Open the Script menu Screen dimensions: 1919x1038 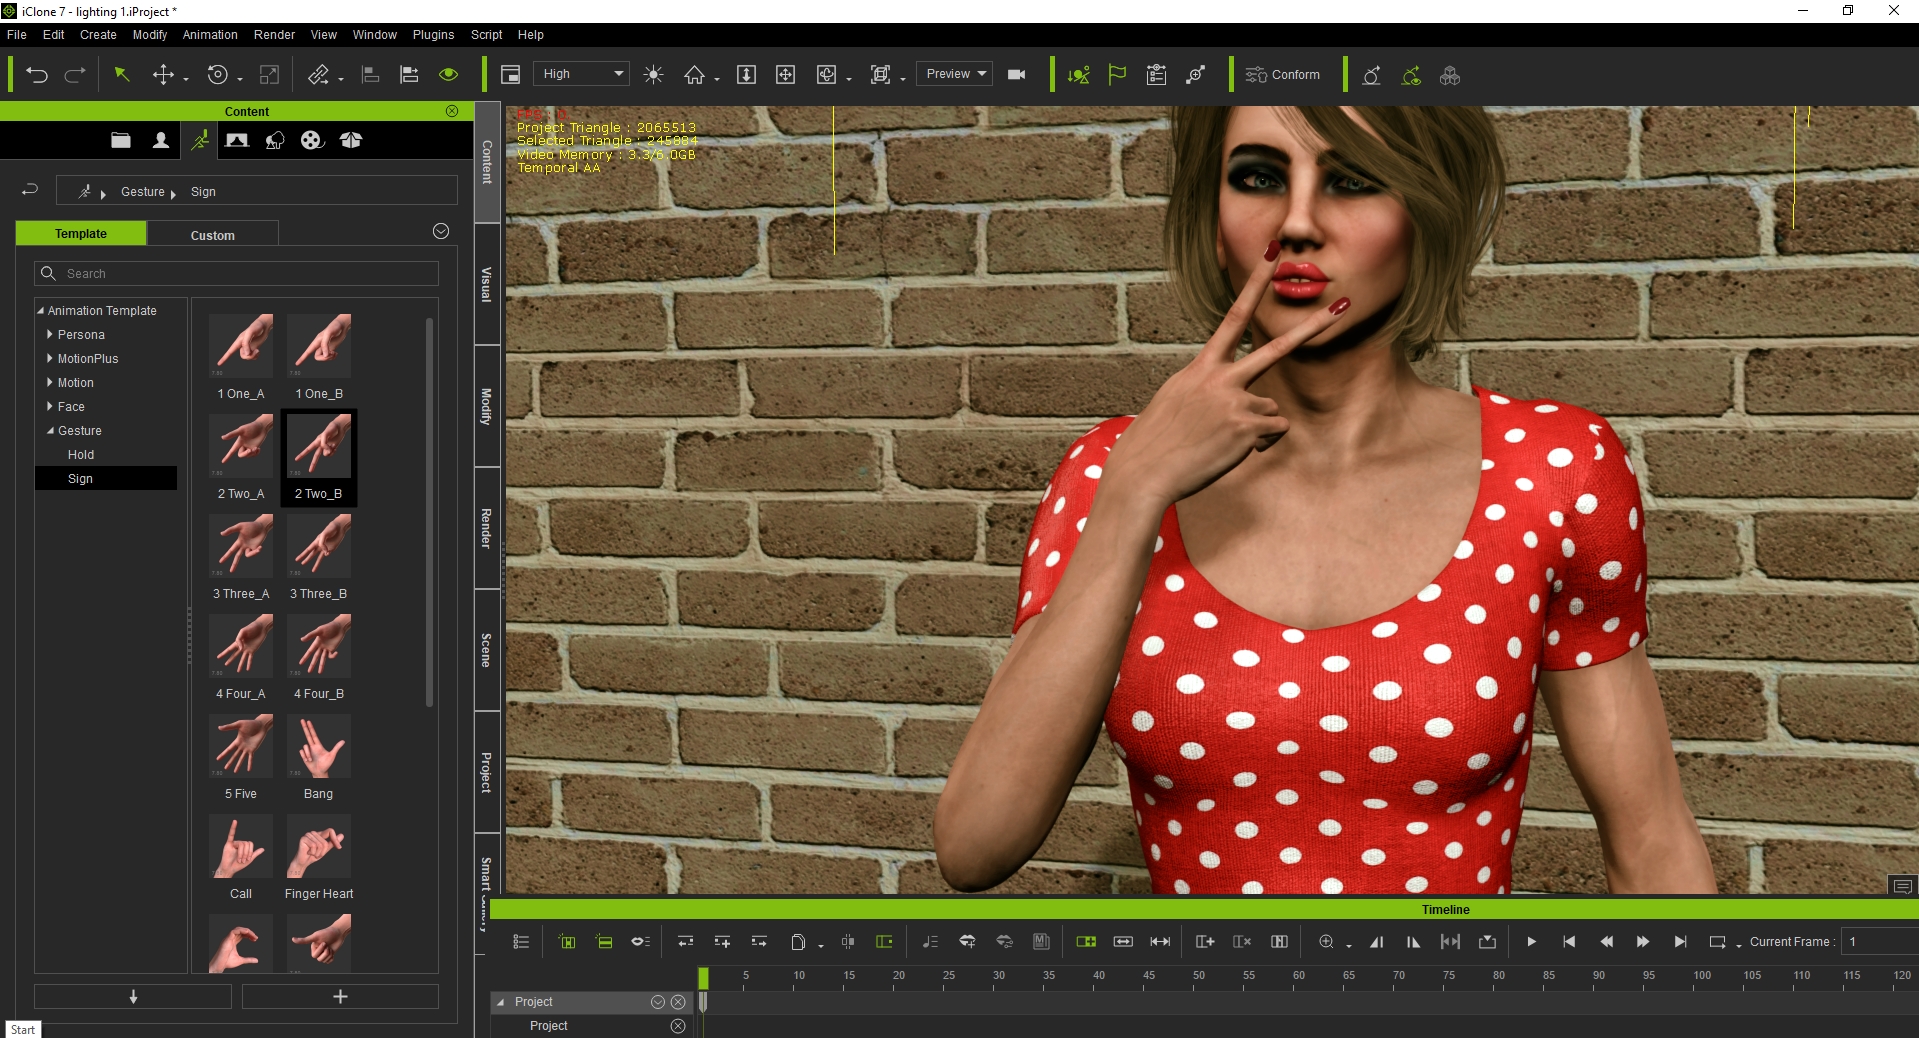487,35
